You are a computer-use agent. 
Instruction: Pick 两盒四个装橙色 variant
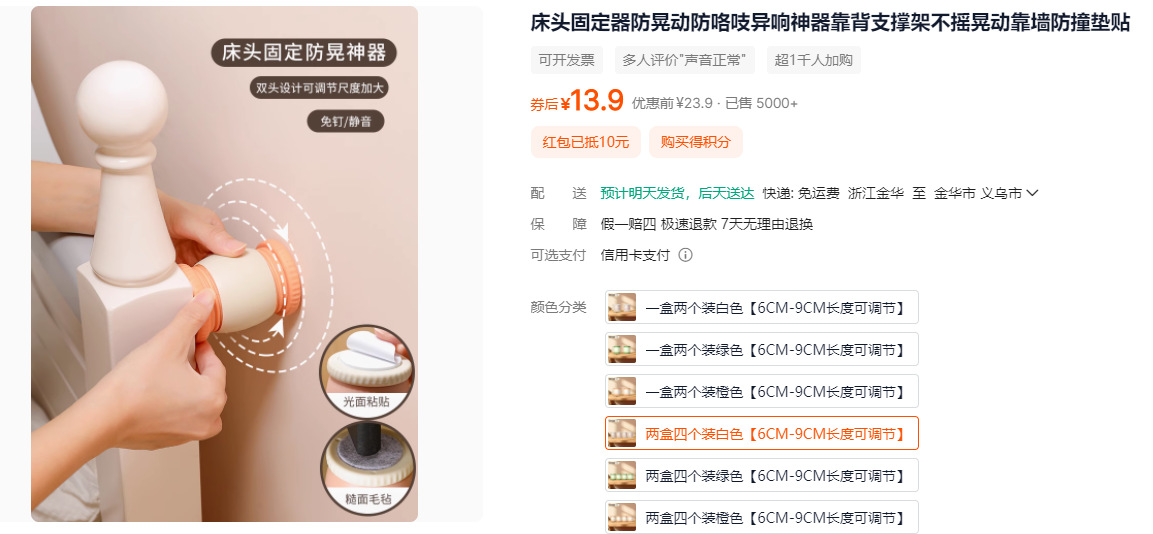click(762, 516)
